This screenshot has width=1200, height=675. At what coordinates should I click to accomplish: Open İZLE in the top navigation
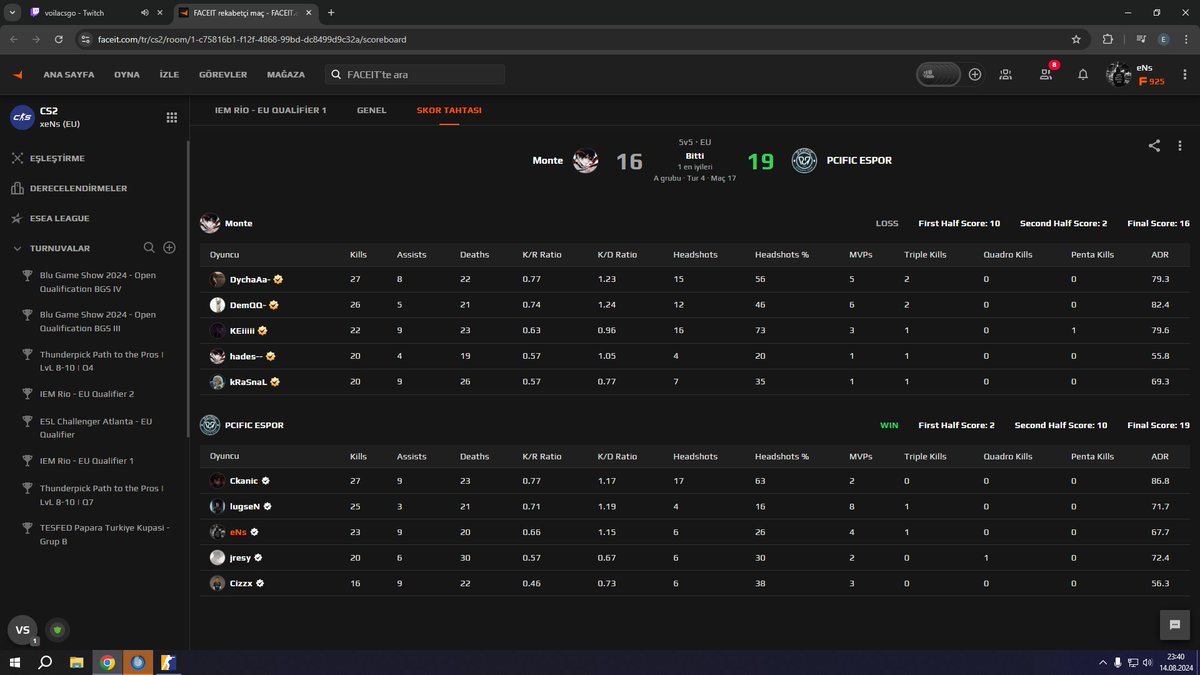click(x=169, y=74)
